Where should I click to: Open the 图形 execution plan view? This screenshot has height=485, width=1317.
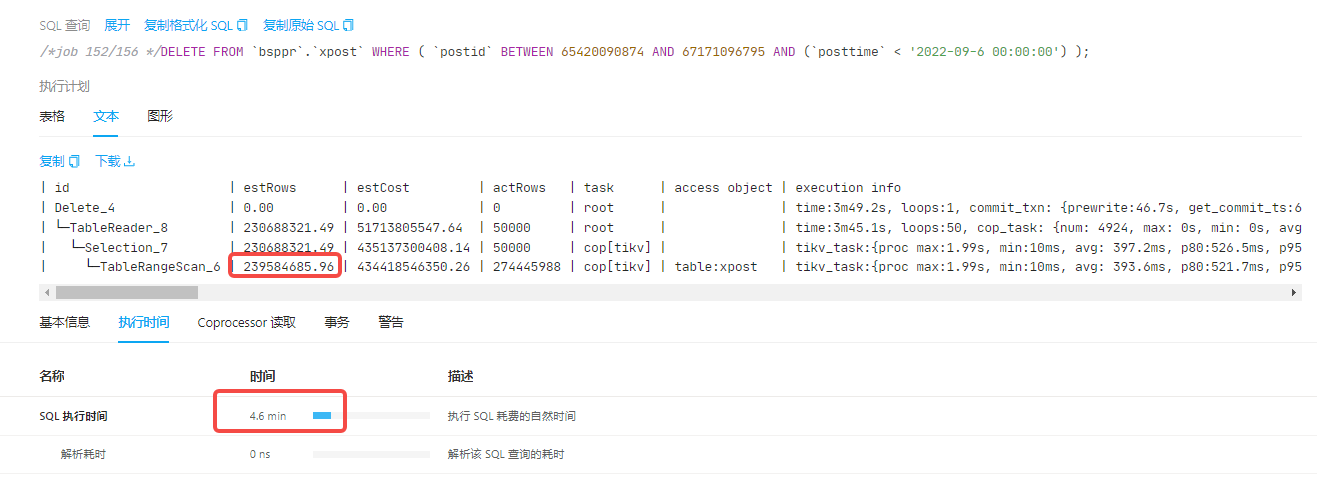click(160, 116)
